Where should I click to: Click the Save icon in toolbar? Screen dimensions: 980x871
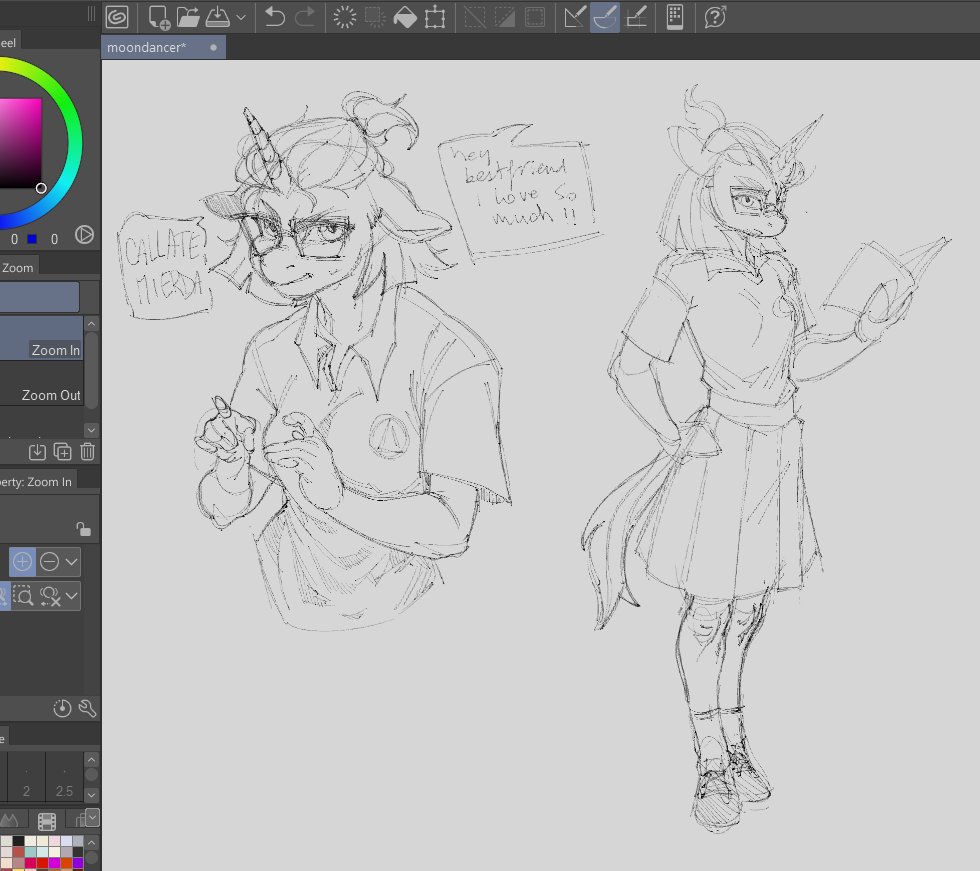pyautogui.click(x=217, y=17)
